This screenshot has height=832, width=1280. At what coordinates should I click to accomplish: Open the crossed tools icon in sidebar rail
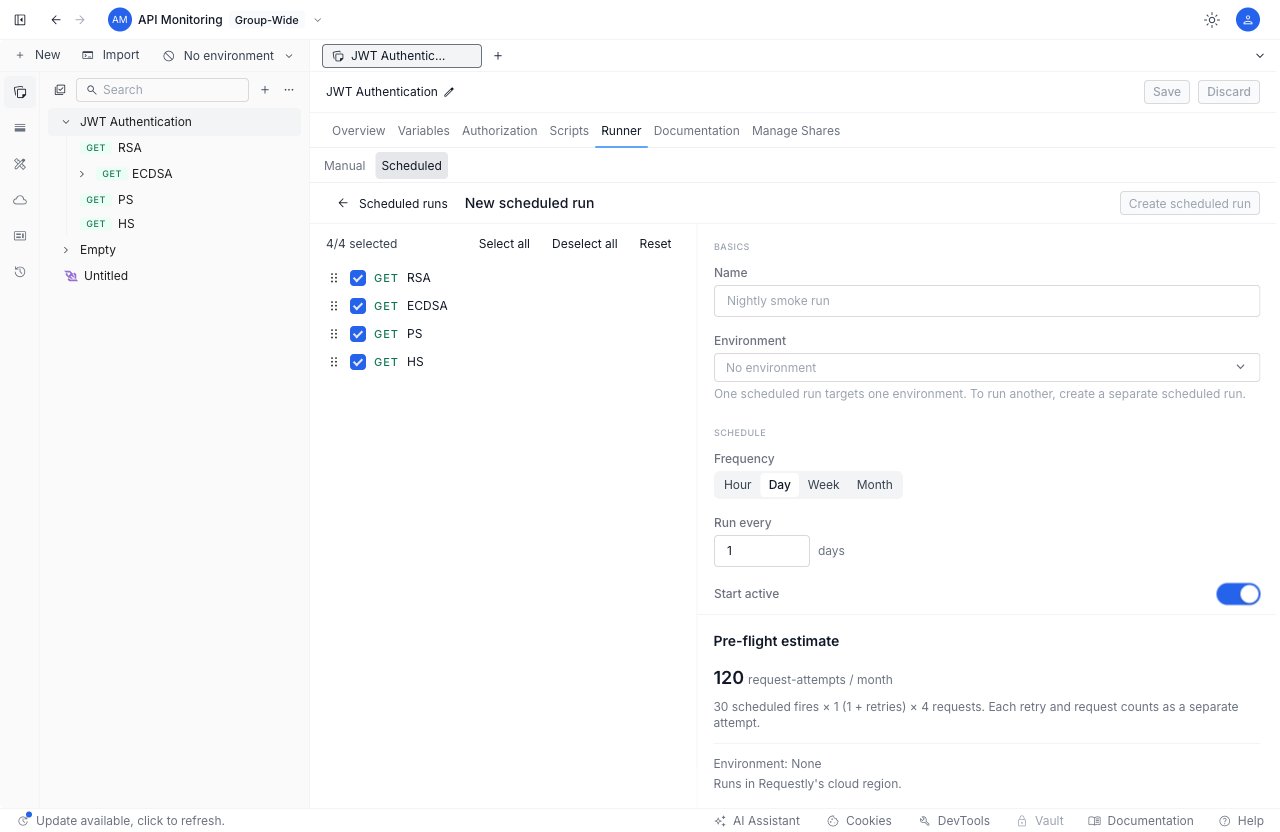(20, 164)
